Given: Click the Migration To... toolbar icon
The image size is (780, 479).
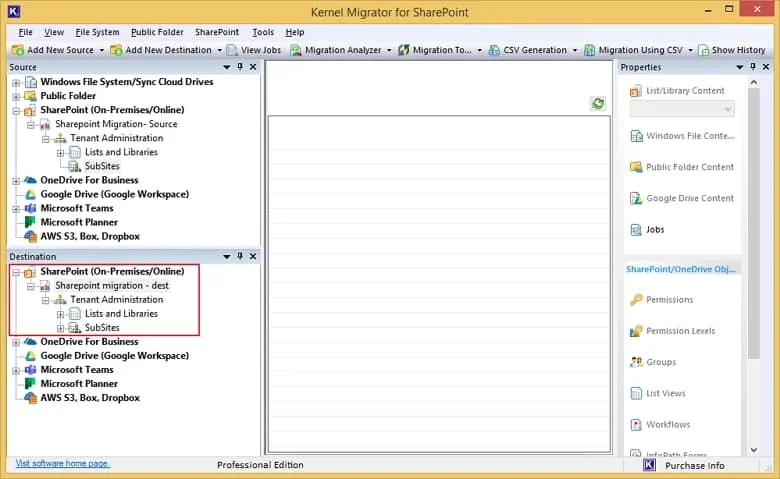Looking at the screenshot, I should (x=403, y=50).
